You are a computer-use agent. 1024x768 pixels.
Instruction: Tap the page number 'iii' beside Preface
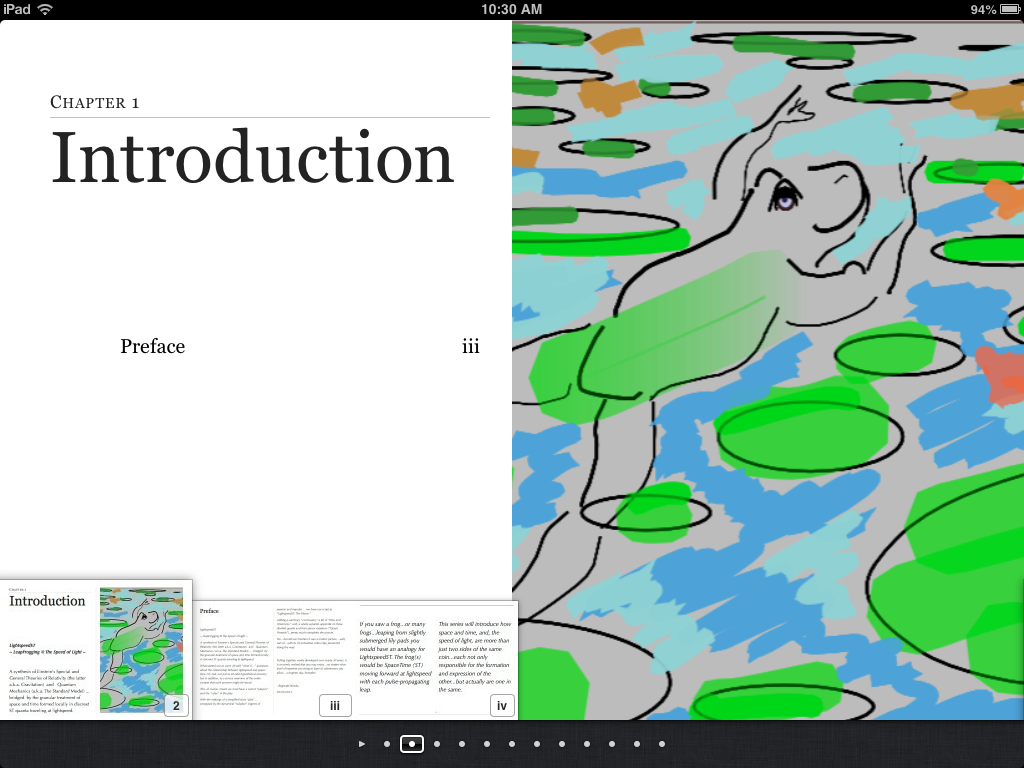pos(471,346)
